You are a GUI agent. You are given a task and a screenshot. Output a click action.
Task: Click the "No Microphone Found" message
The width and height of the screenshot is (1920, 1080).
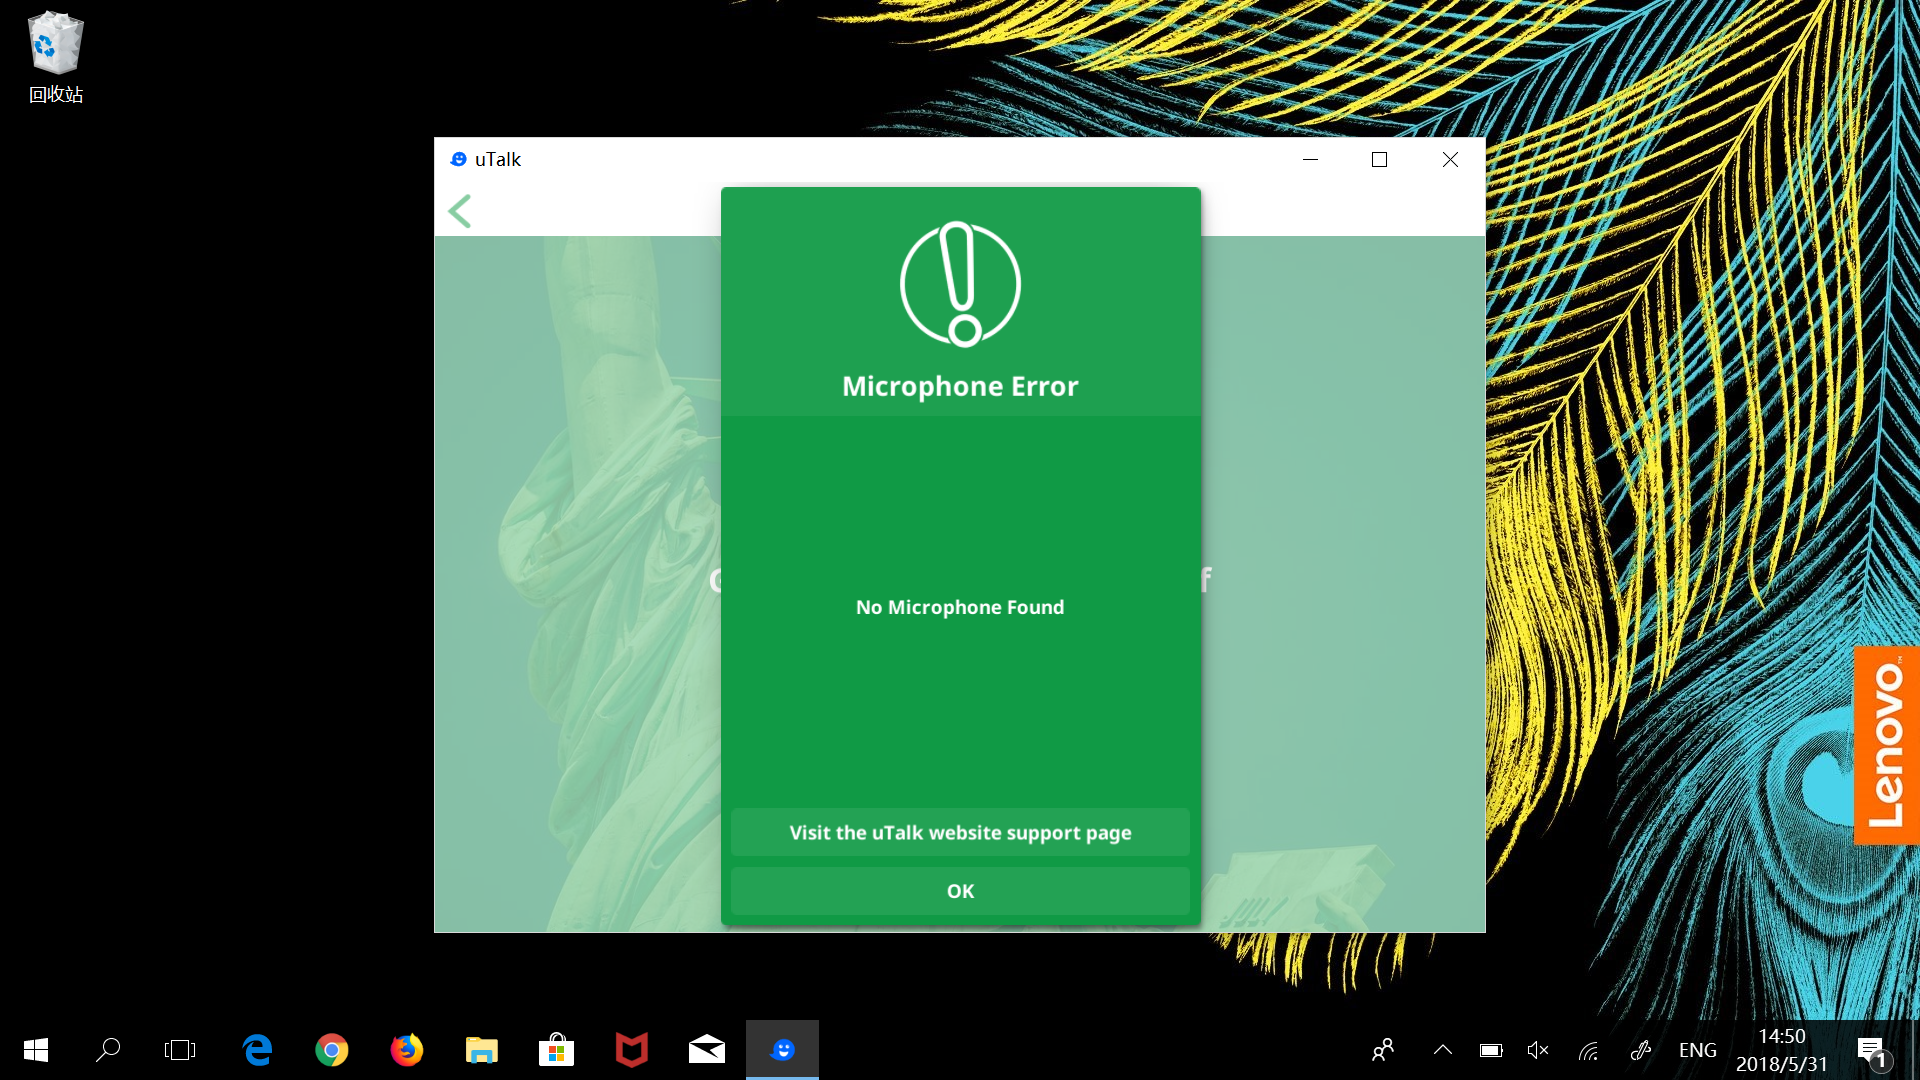point(960,607)
